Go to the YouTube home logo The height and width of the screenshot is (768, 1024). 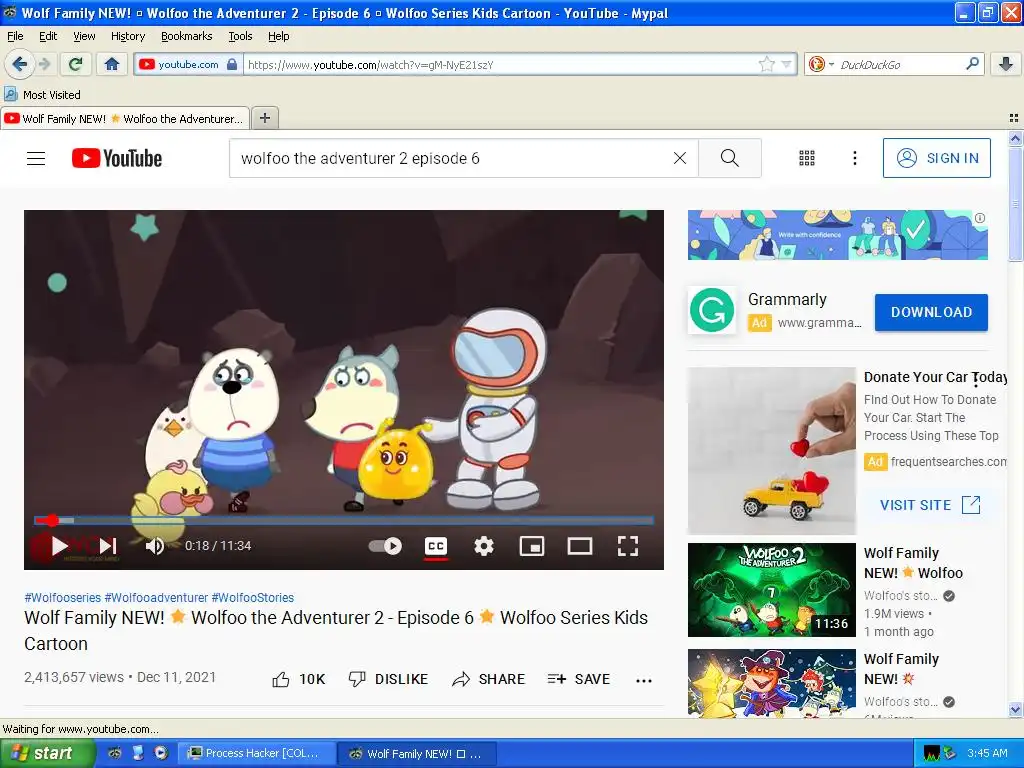pyautogui.click(x=117, y=158)
